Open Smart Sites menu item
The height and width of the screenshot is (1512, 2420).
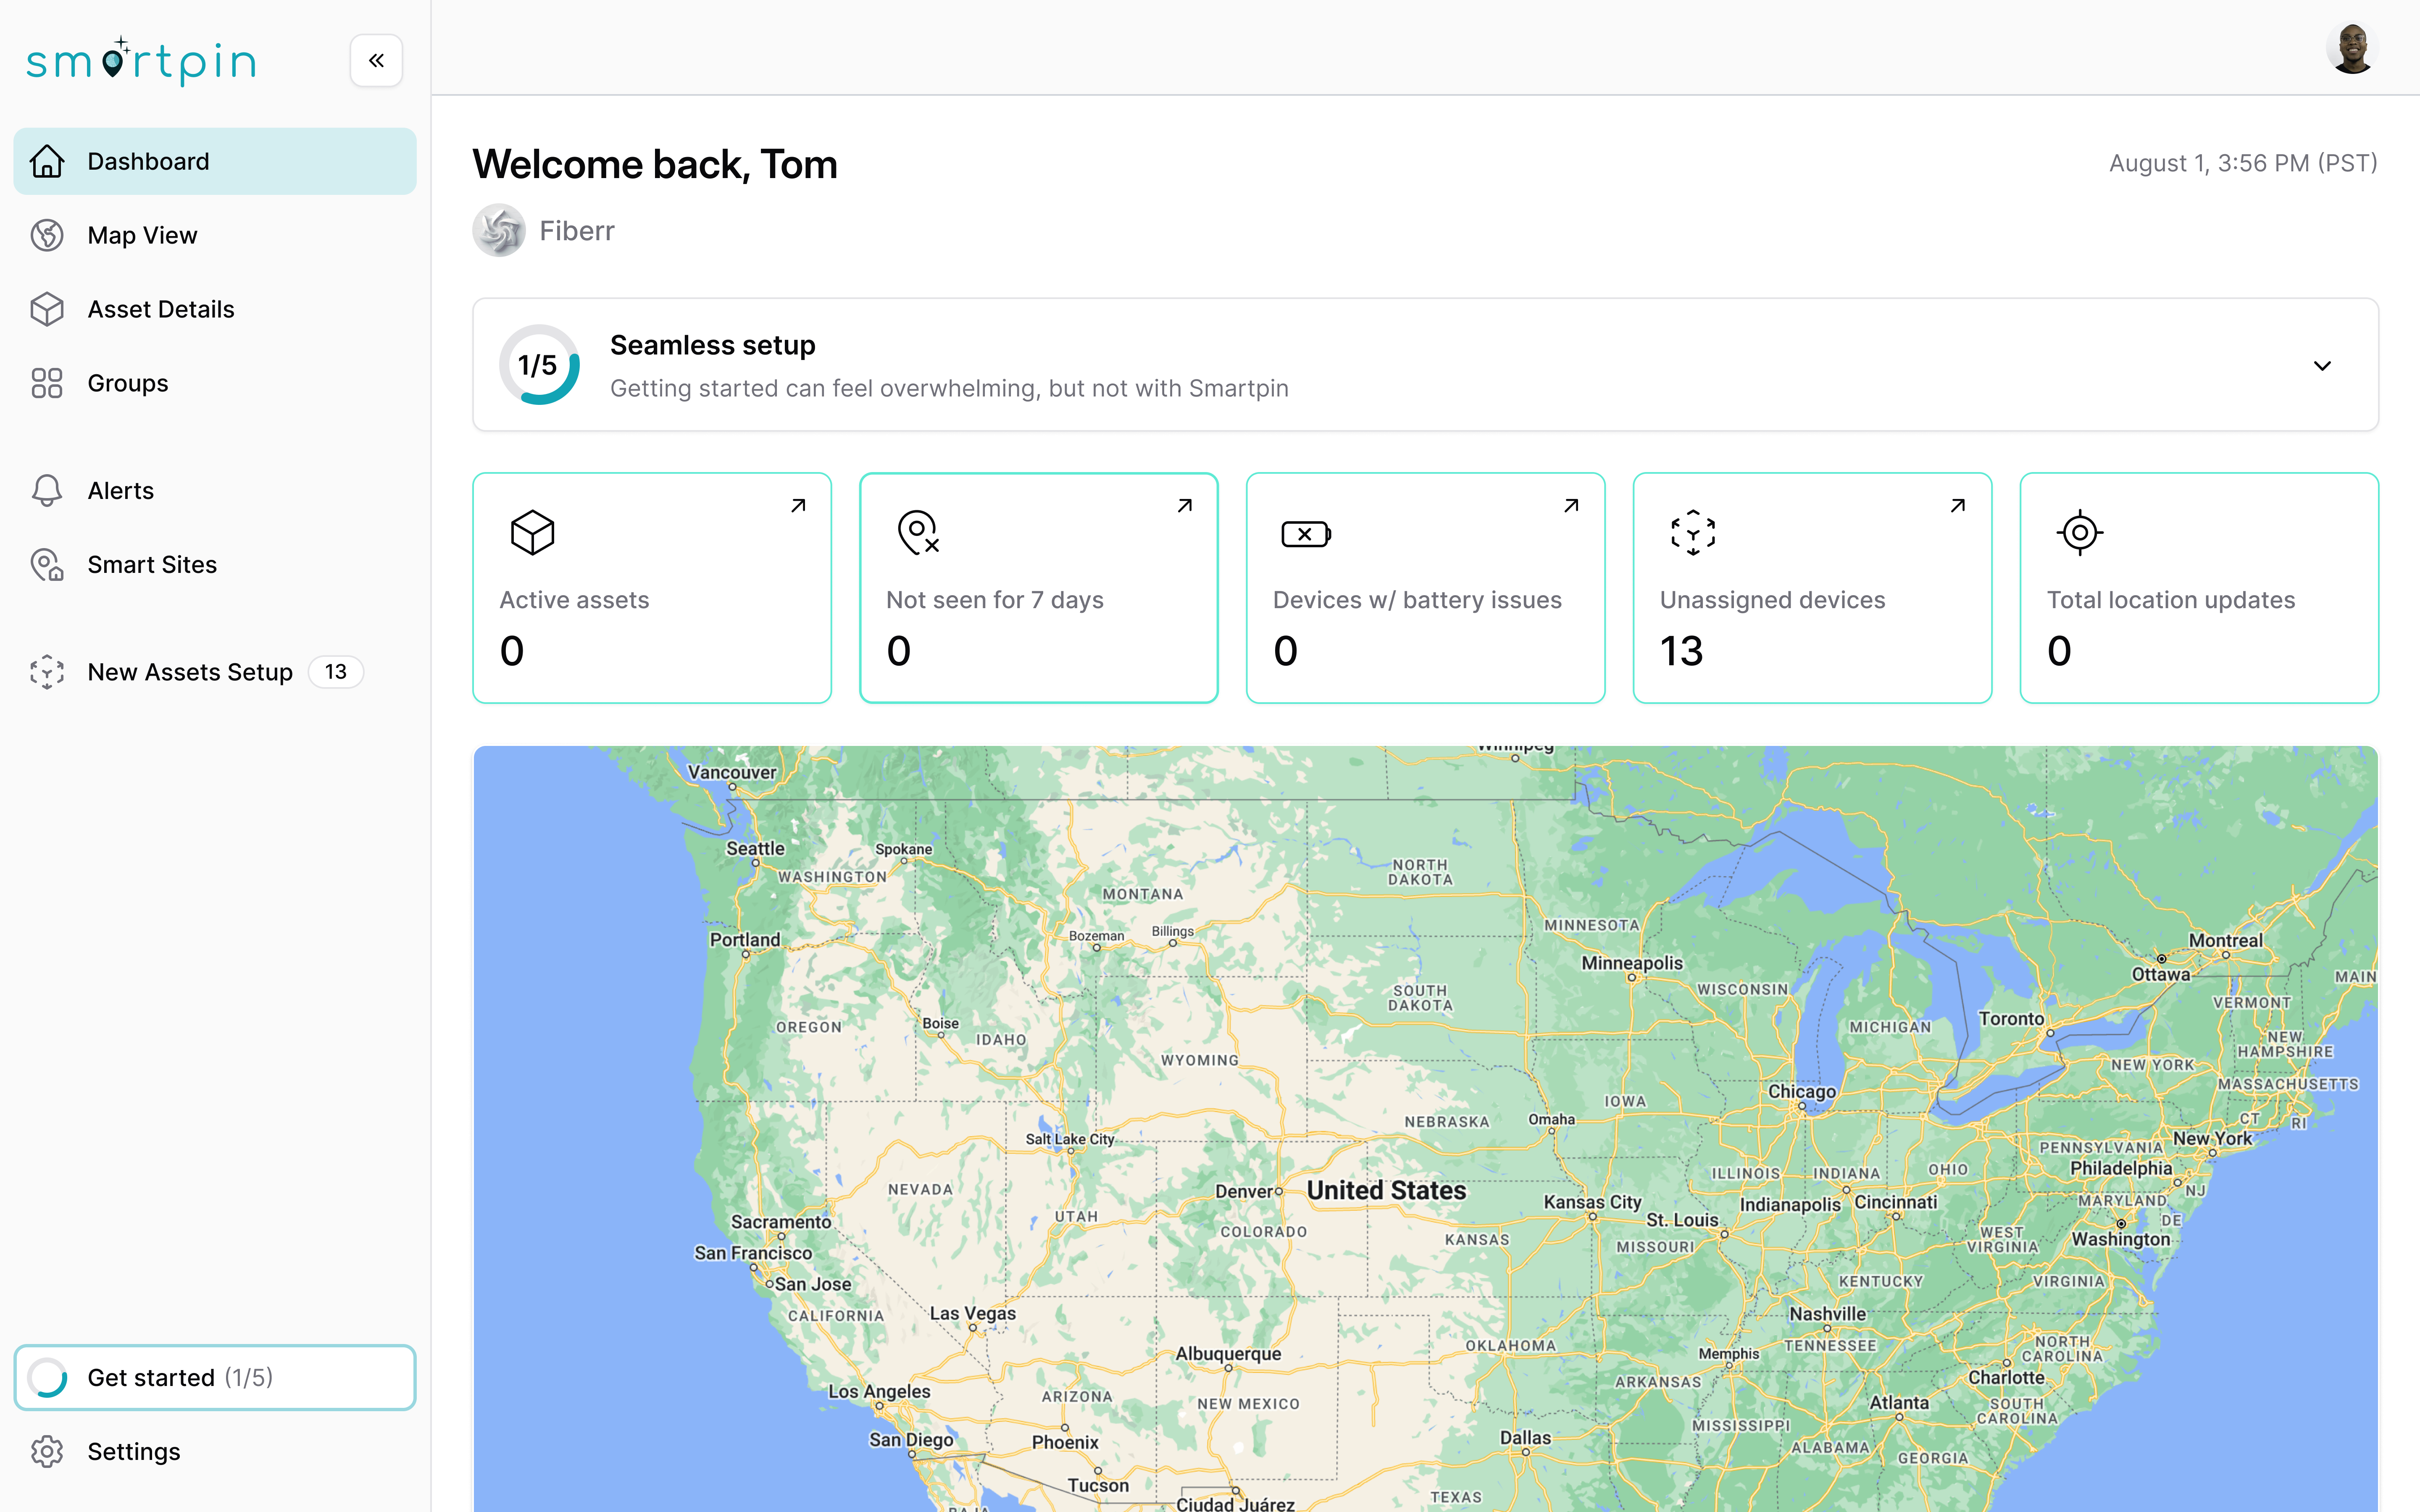pyautogui.click(x=215, y=564)
